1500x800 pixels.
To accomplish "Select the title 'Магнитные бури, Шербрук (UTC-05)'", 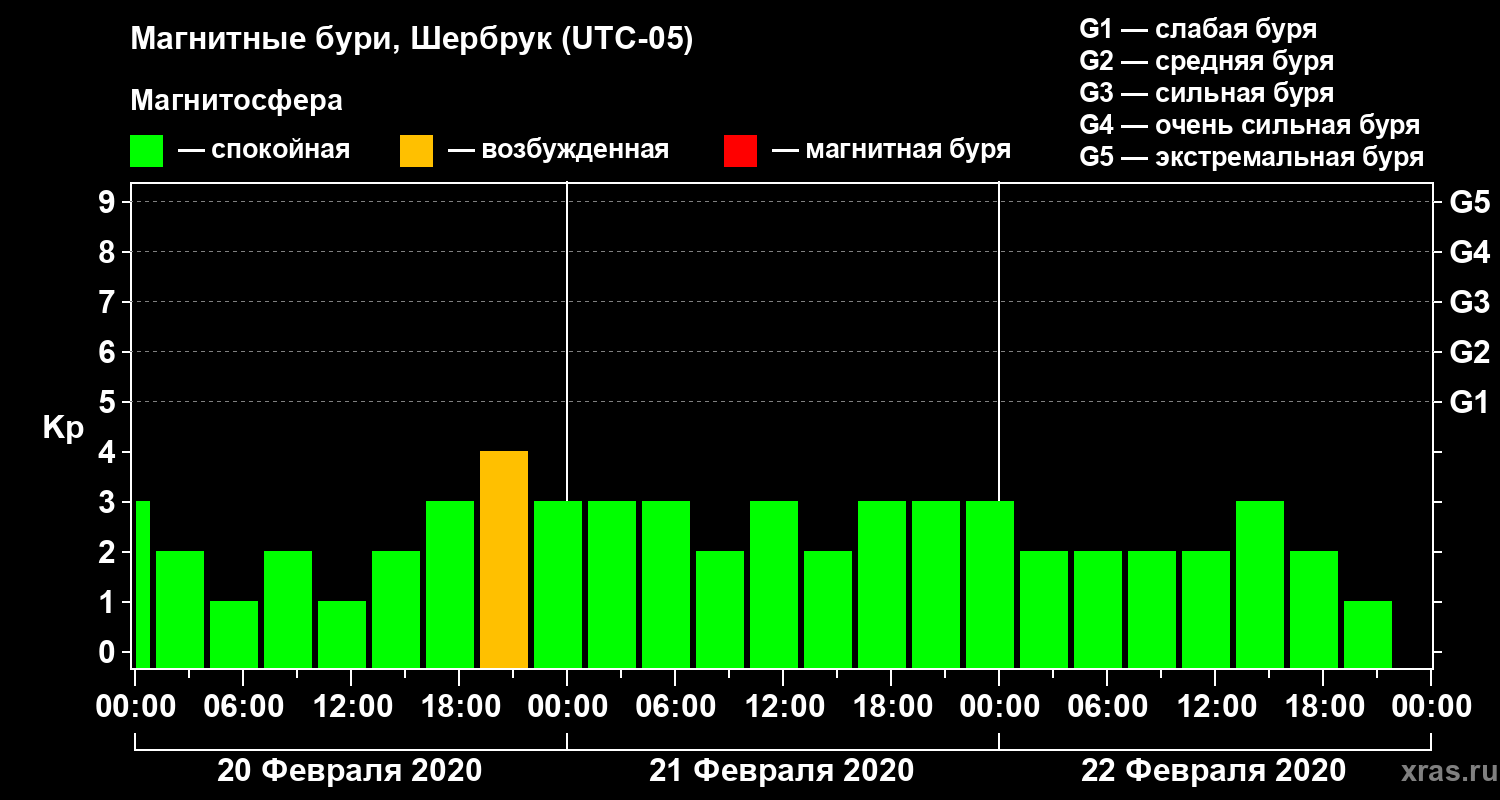I will (411, 41).
